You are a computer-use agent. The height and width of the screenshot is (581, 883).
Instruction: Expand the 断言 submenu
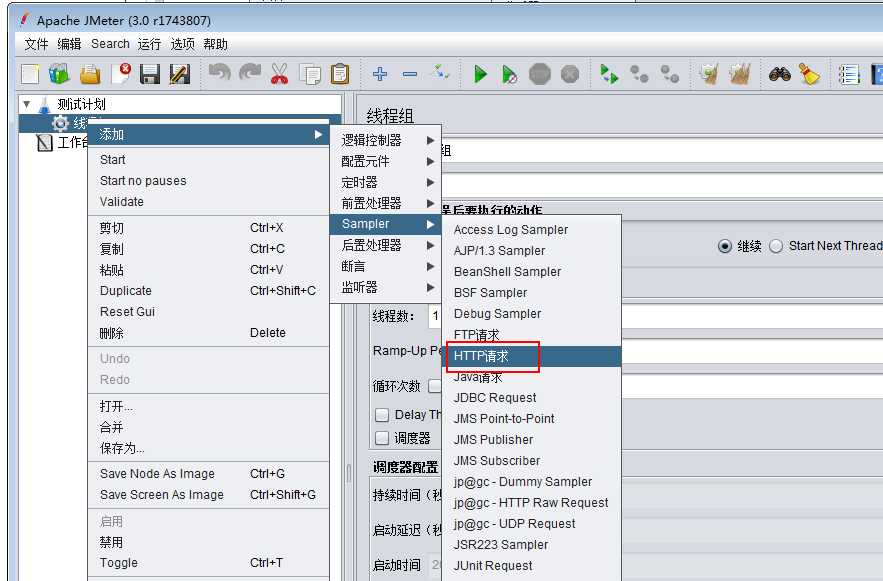(385, 266)
